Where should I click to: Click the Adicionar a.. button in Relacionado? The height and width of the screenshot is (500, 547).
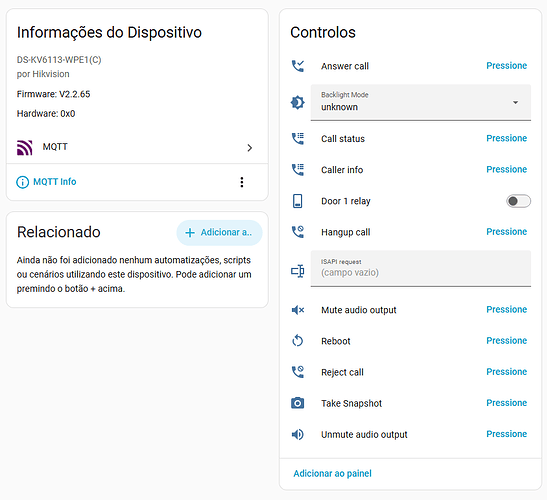tap(219, 233)
